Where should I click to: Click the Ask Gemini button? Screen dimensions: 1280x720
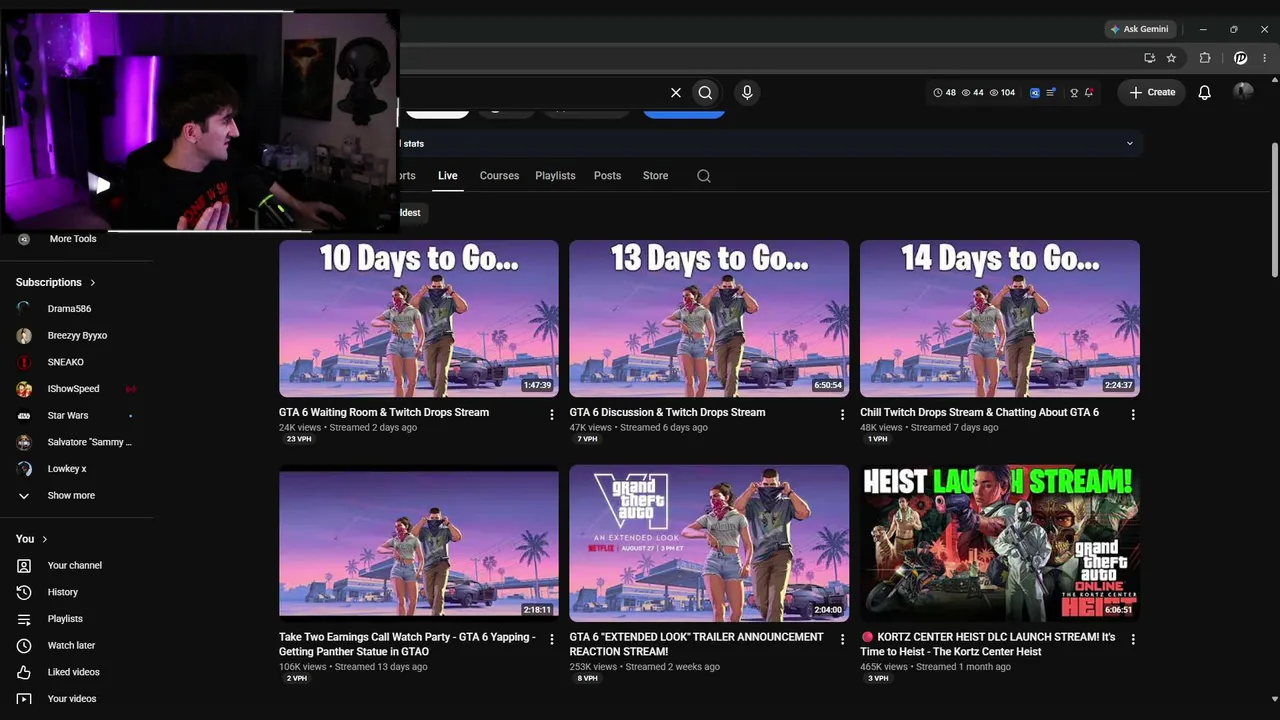point(1139,29)
